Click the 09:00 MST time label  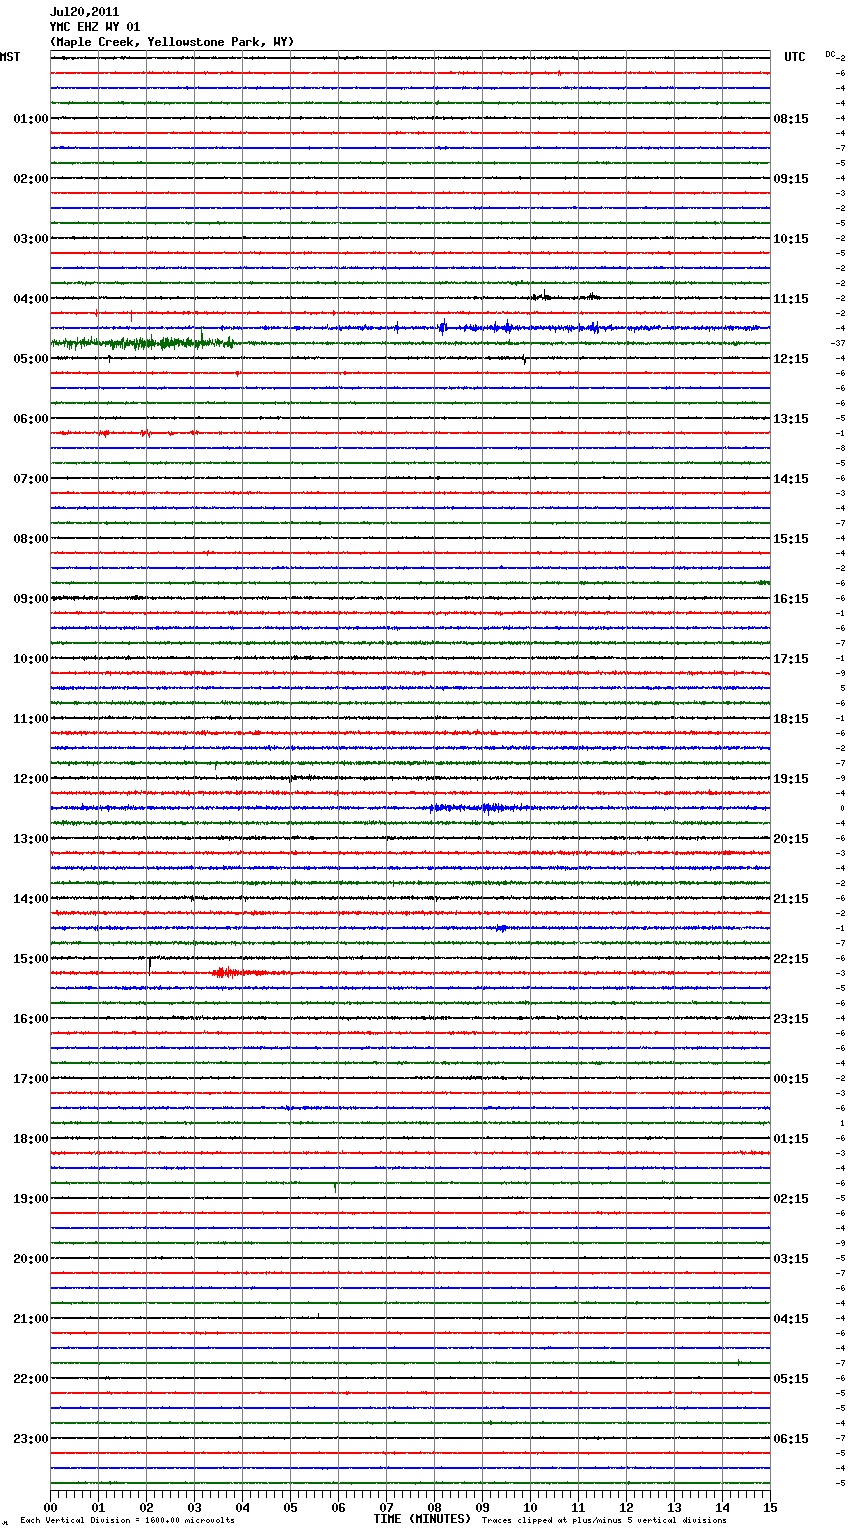pos(31,599)
